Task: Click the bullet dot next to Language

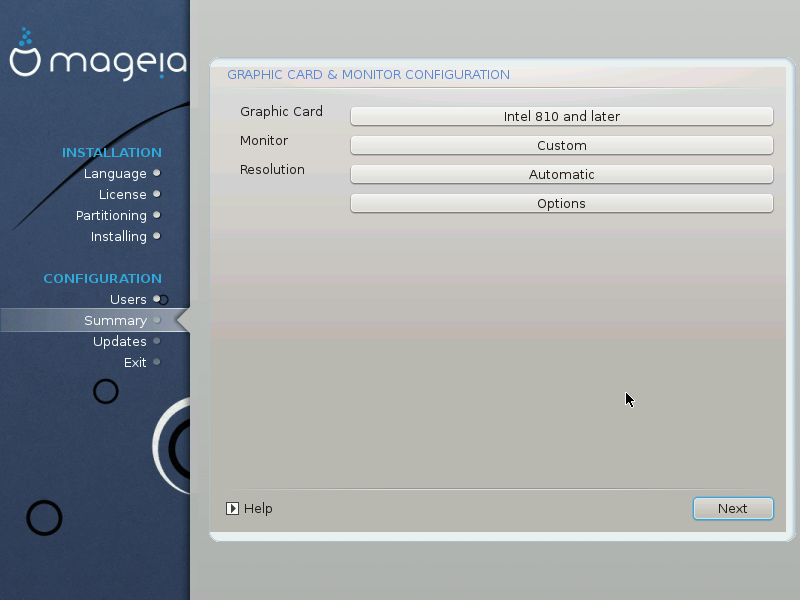Action: pyautogui.click(x=157, y=173)
